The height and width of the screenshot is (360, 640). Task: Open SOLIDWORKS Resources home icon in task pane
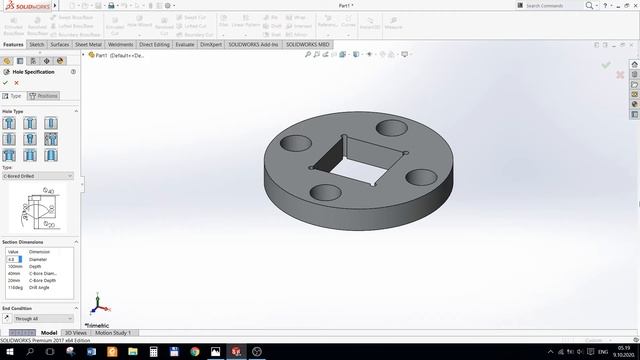point(634,64)
